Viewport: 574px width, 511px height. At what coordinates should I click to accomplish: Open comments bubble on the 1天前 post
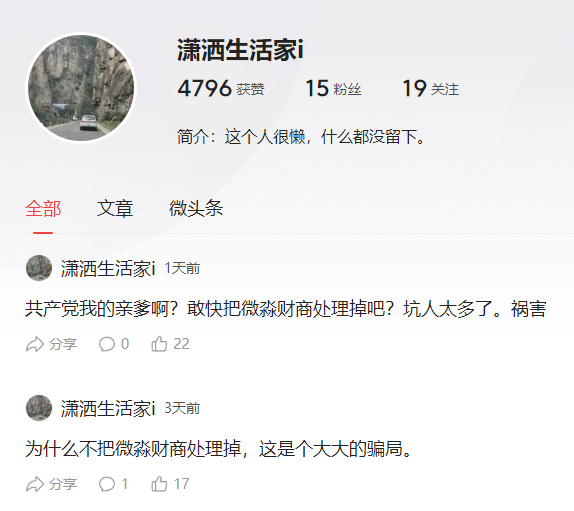pyautogui.click(x=107, y=344)
